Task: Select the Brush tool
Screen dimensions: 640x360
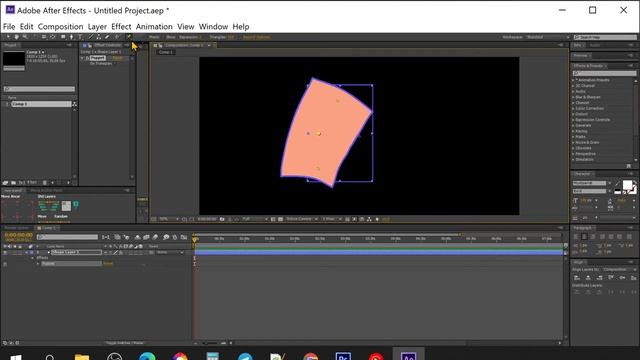Action: click(x=91, y=37)
